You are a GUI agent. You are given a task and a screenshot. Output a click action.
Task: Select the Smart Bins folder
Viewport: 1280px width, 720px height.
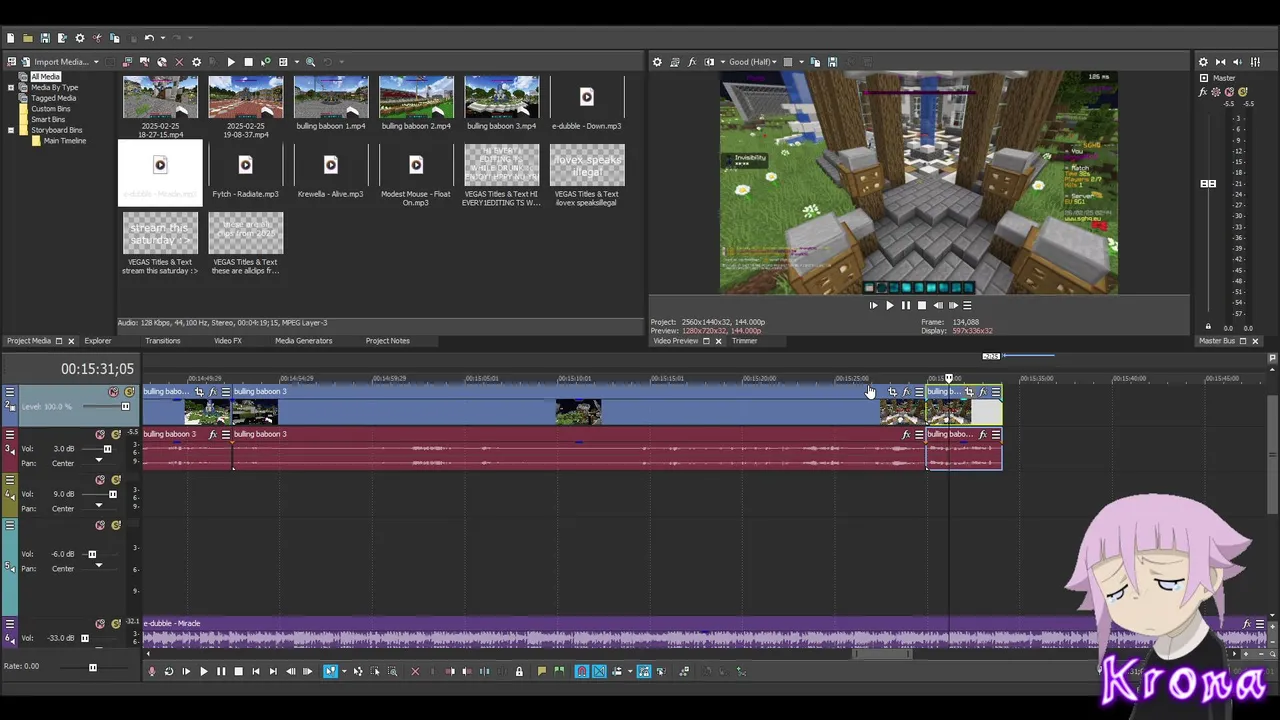click(x=48, y=119)
